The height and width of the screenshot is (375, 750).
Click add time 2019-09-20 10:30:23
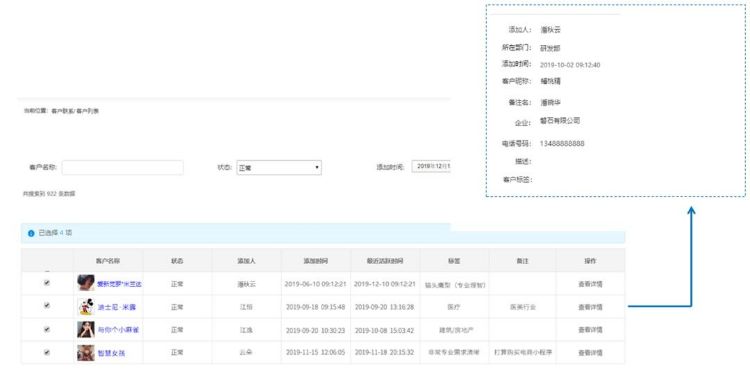click(315, 330)
